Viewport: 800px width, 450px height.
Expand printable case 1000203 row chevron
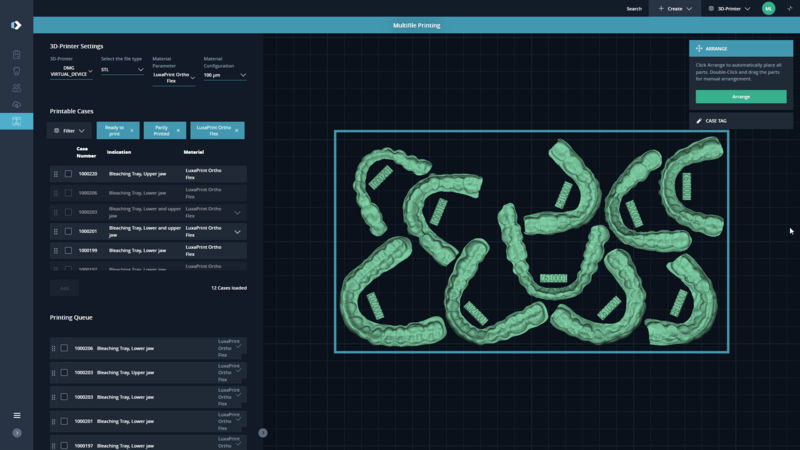pos(237,213)
